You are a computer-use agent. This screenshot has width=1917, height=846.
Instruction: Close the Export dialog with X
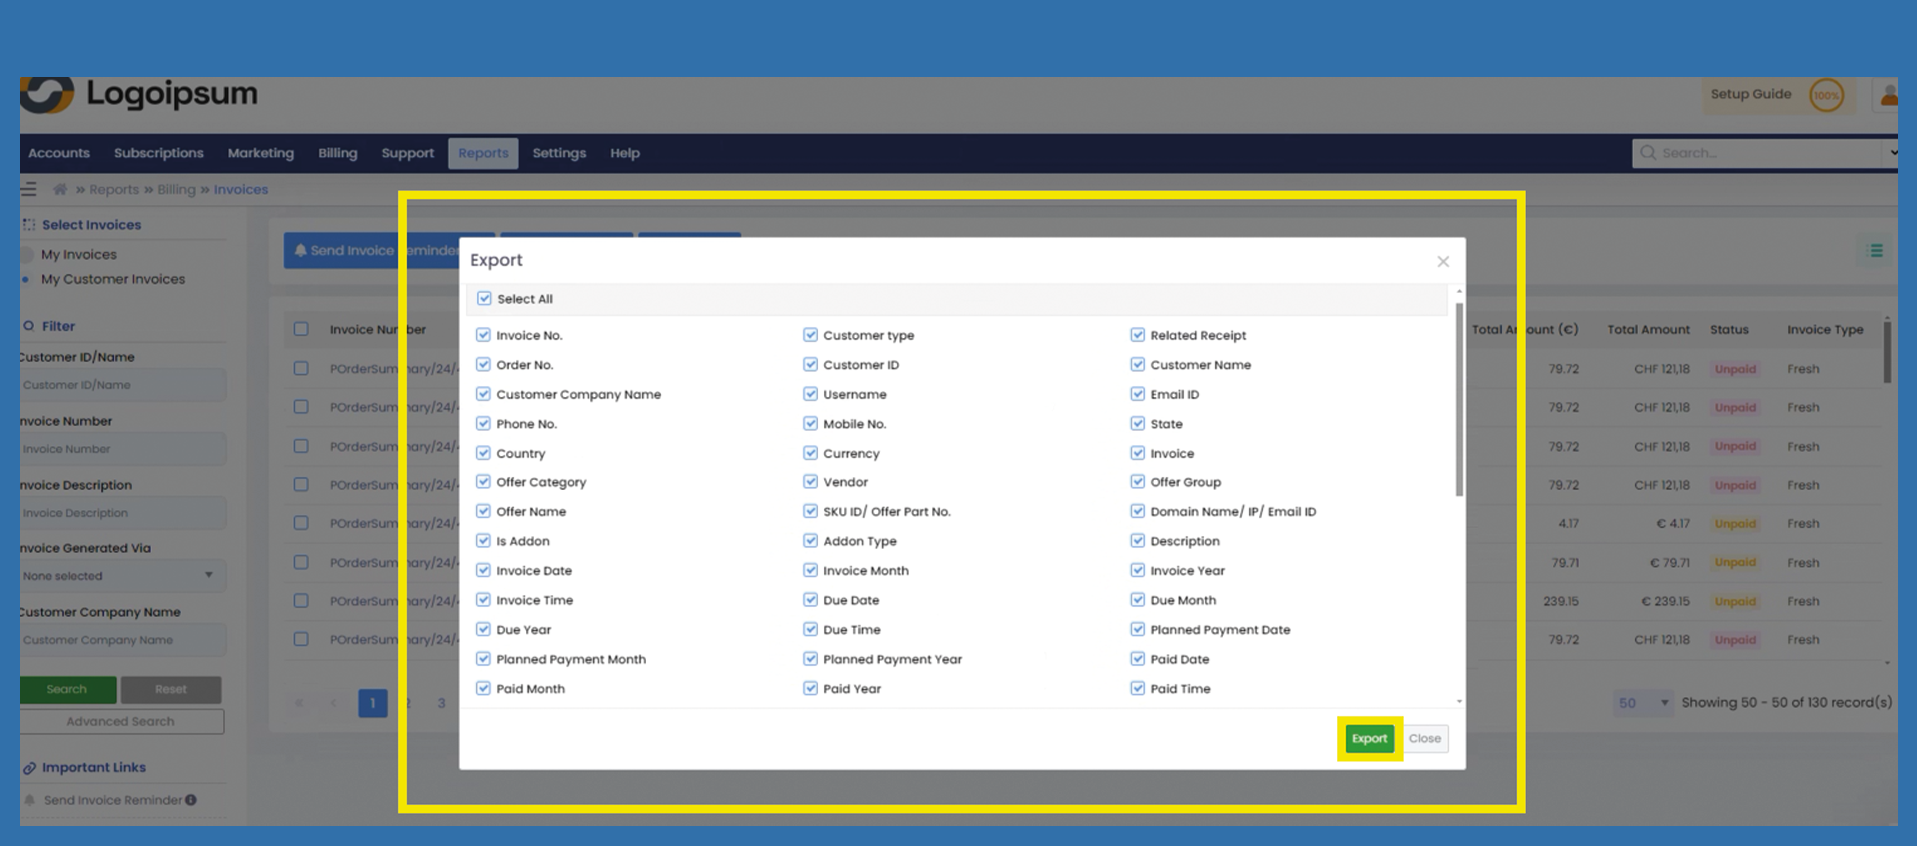(x=1442, y=261)
